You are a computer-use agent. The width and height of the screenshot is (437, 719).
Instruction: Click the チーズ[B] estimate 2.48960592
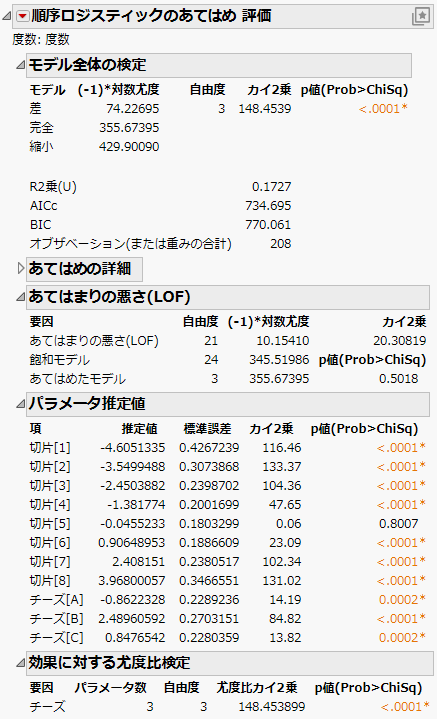tap(132, 619)
